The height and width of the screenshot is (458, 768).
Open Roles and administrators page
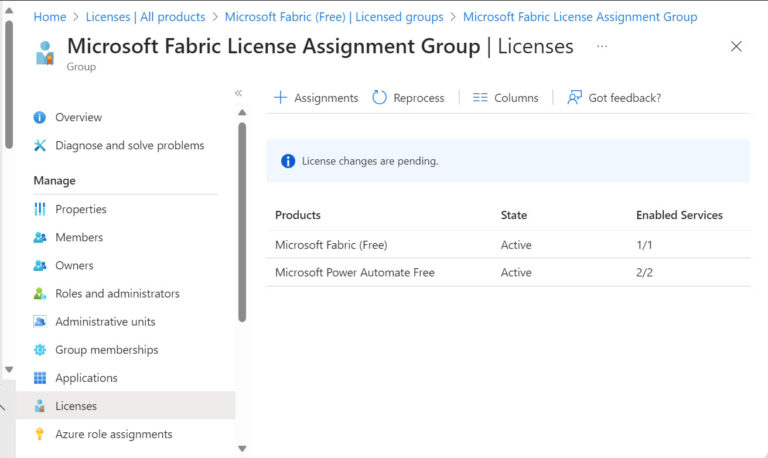(x=117, y=293)
